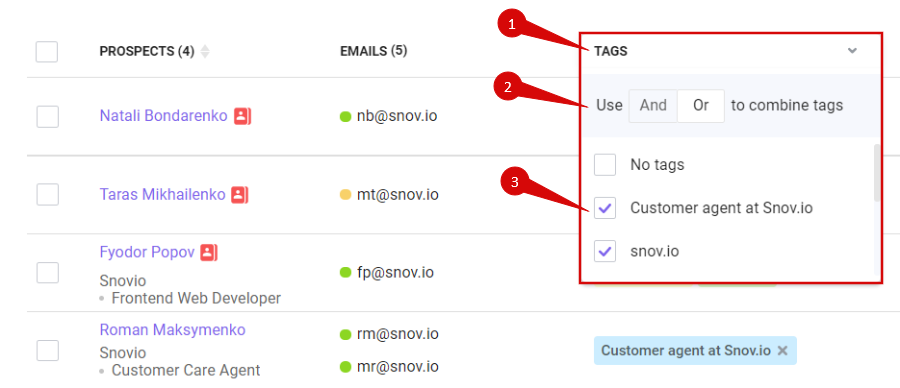
Task: Click email fp@snov.io
Action: (395, 272)
